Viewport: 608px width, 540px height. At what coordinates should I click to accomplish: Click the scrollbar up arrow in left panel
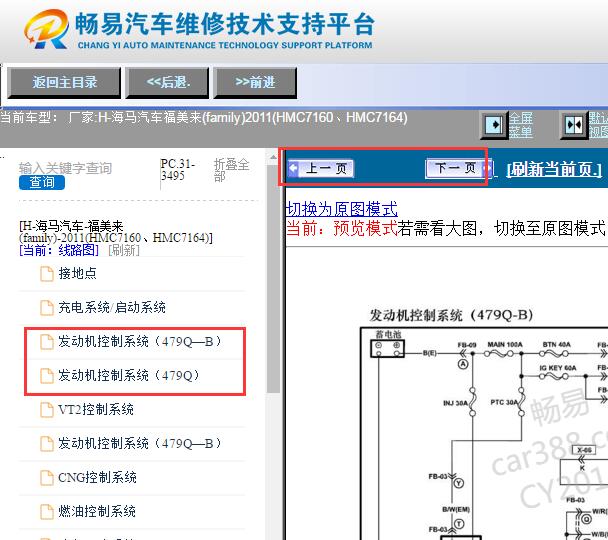tap(273, 156)
